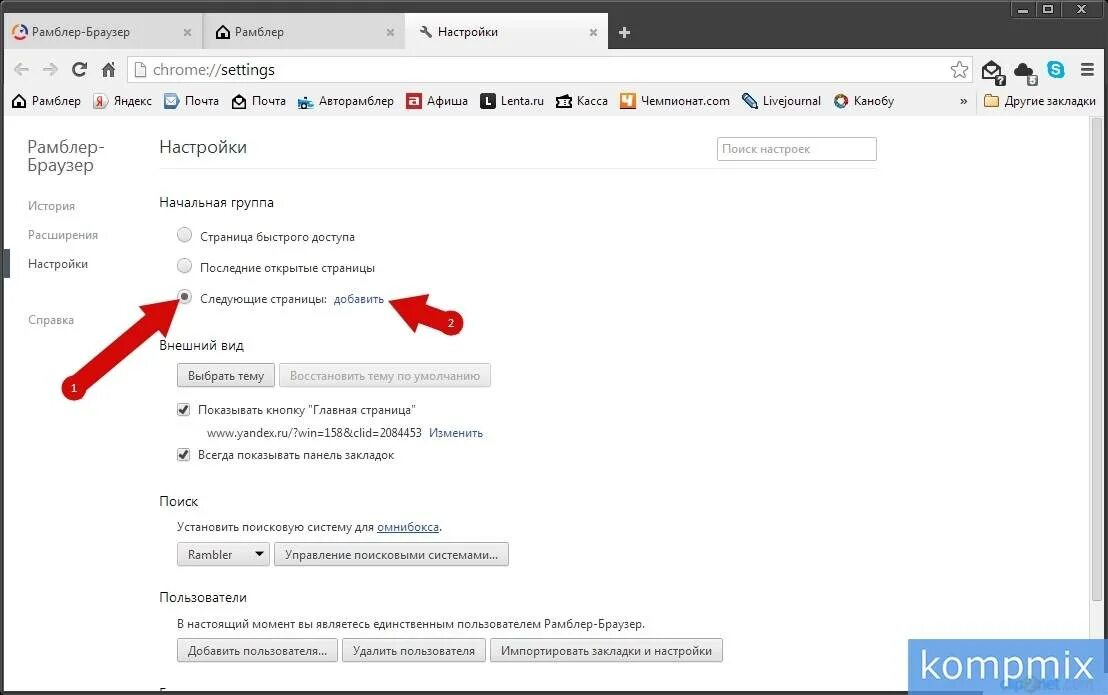Open the Livejournal bookmark

(781, 101)
